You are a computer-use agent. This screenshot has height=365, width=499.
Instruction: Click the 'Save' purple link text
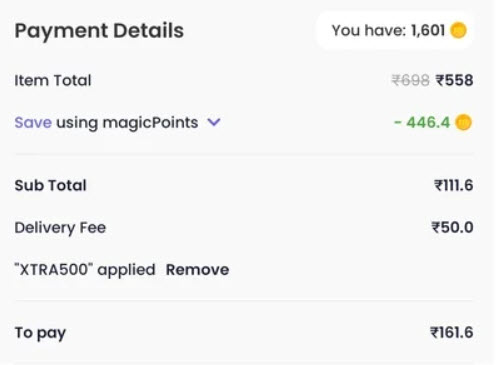tap(33, 122)
